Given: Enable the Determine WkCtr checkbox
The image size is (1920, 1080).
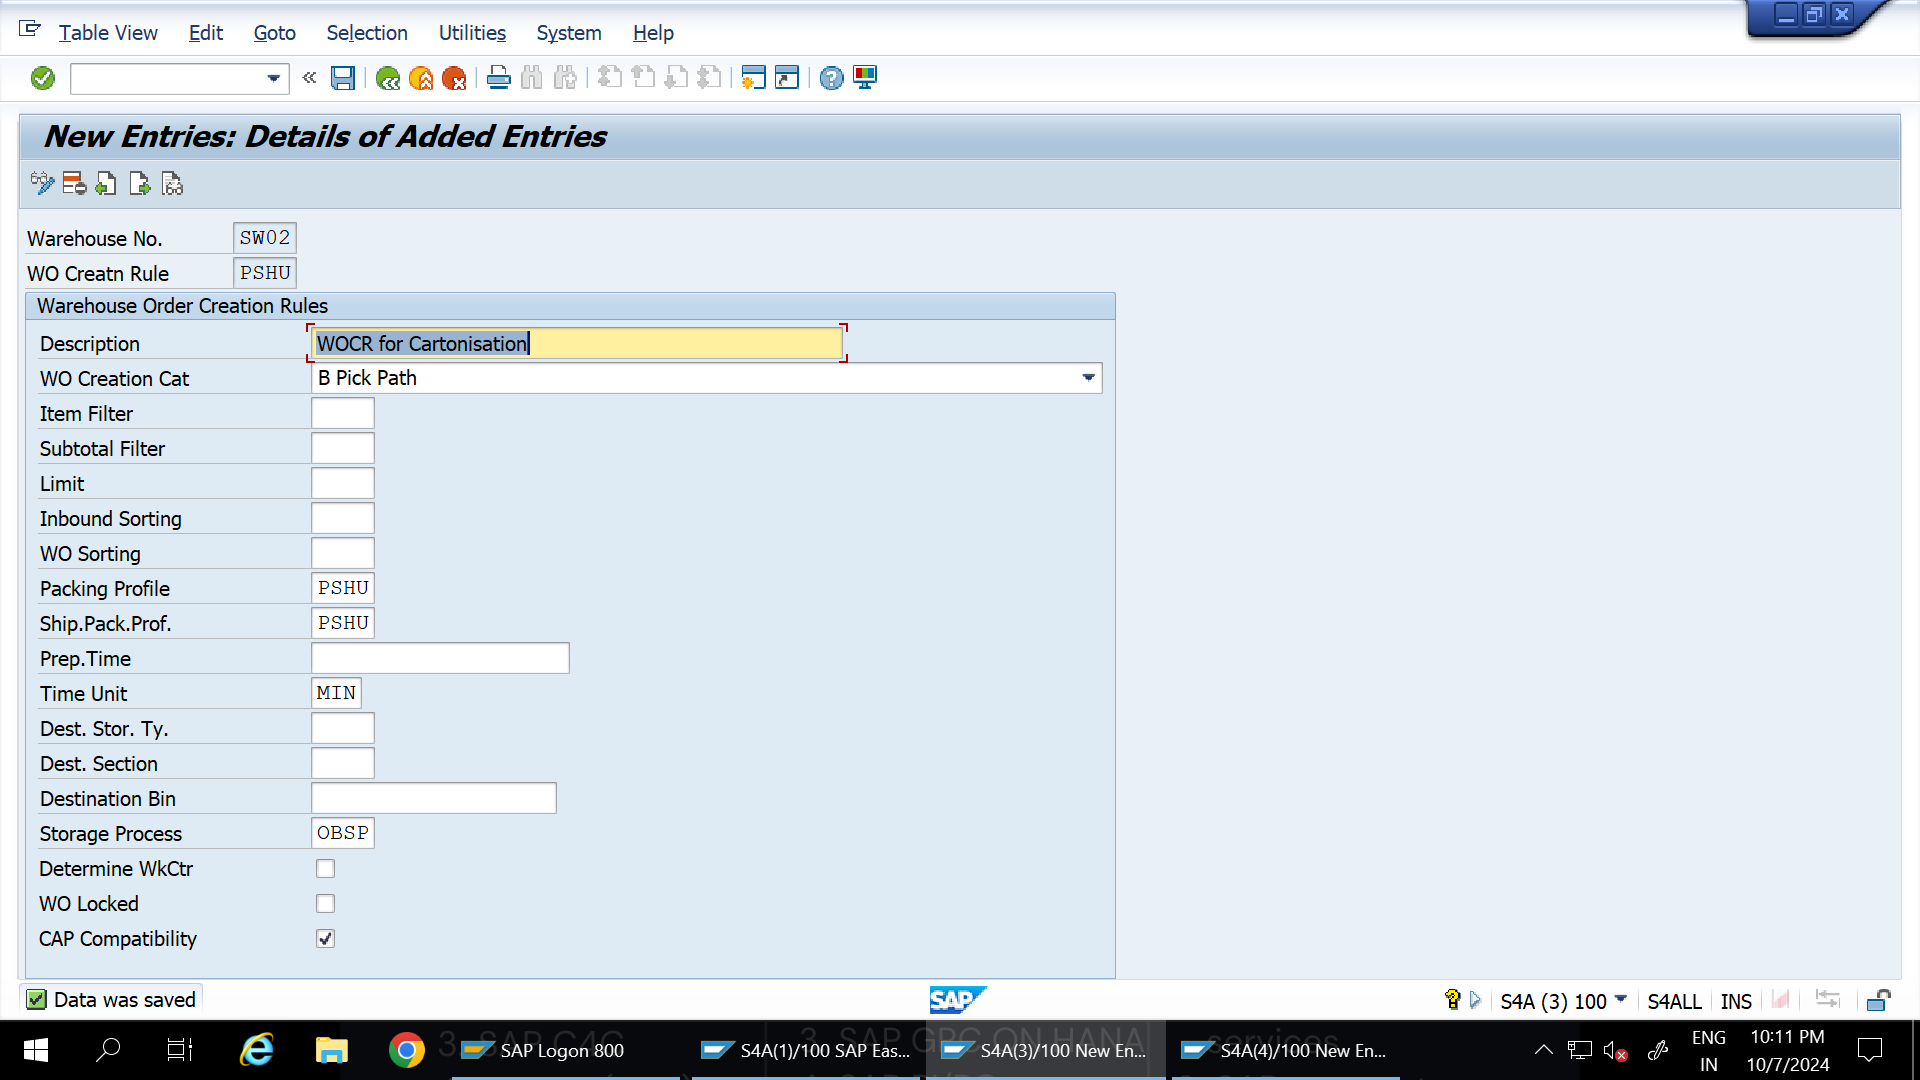Looking at the screenshot, I should tap(325, 868).
